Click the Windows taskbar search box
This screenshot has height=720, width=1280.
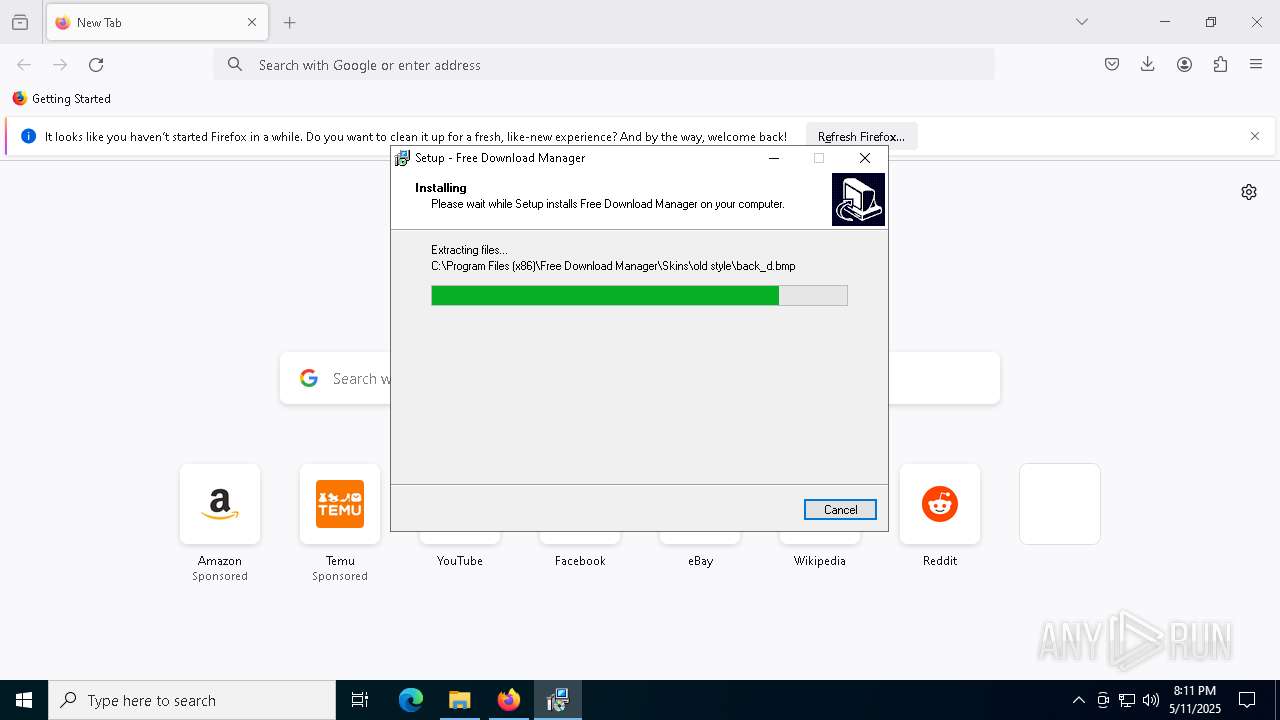[192, 700]
